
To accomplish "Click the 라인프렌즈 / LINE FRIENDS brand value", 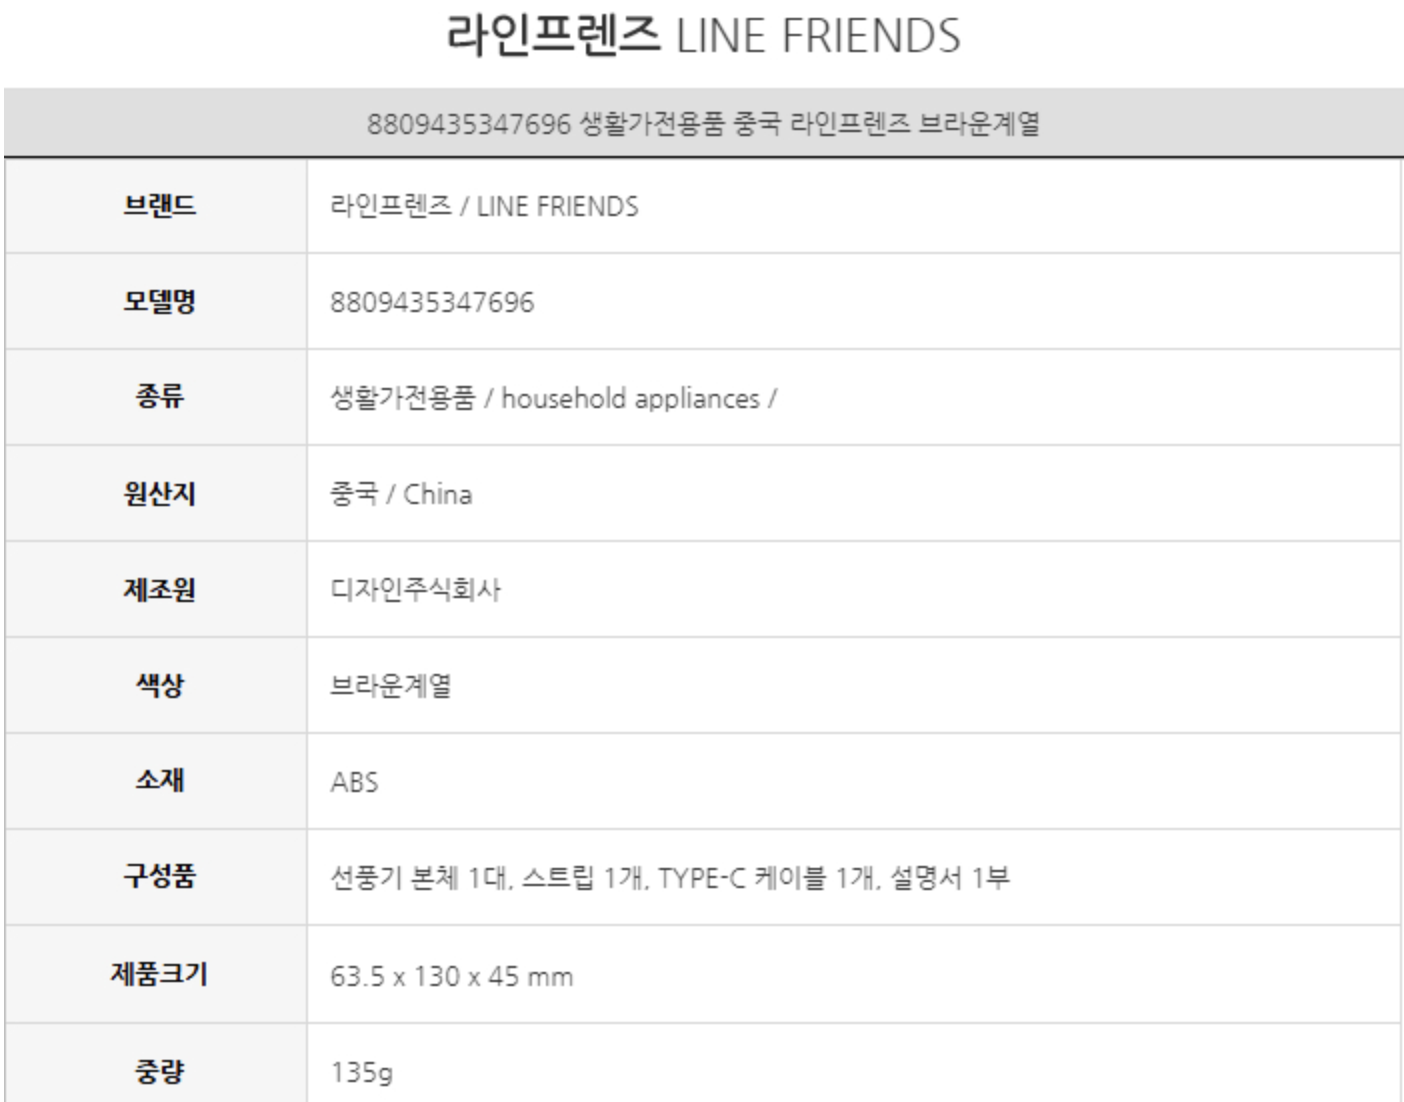I will [x=484, y=206].
